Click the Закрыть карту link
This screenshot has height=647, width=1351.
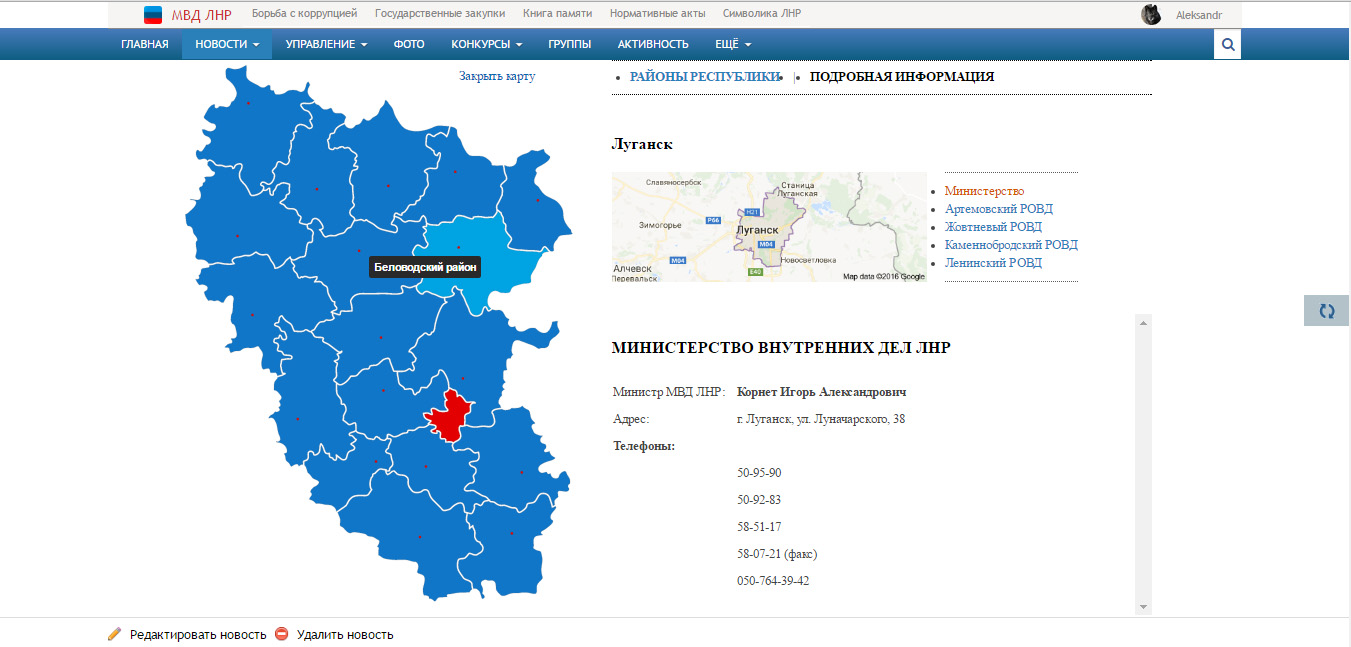coord(497,76)
